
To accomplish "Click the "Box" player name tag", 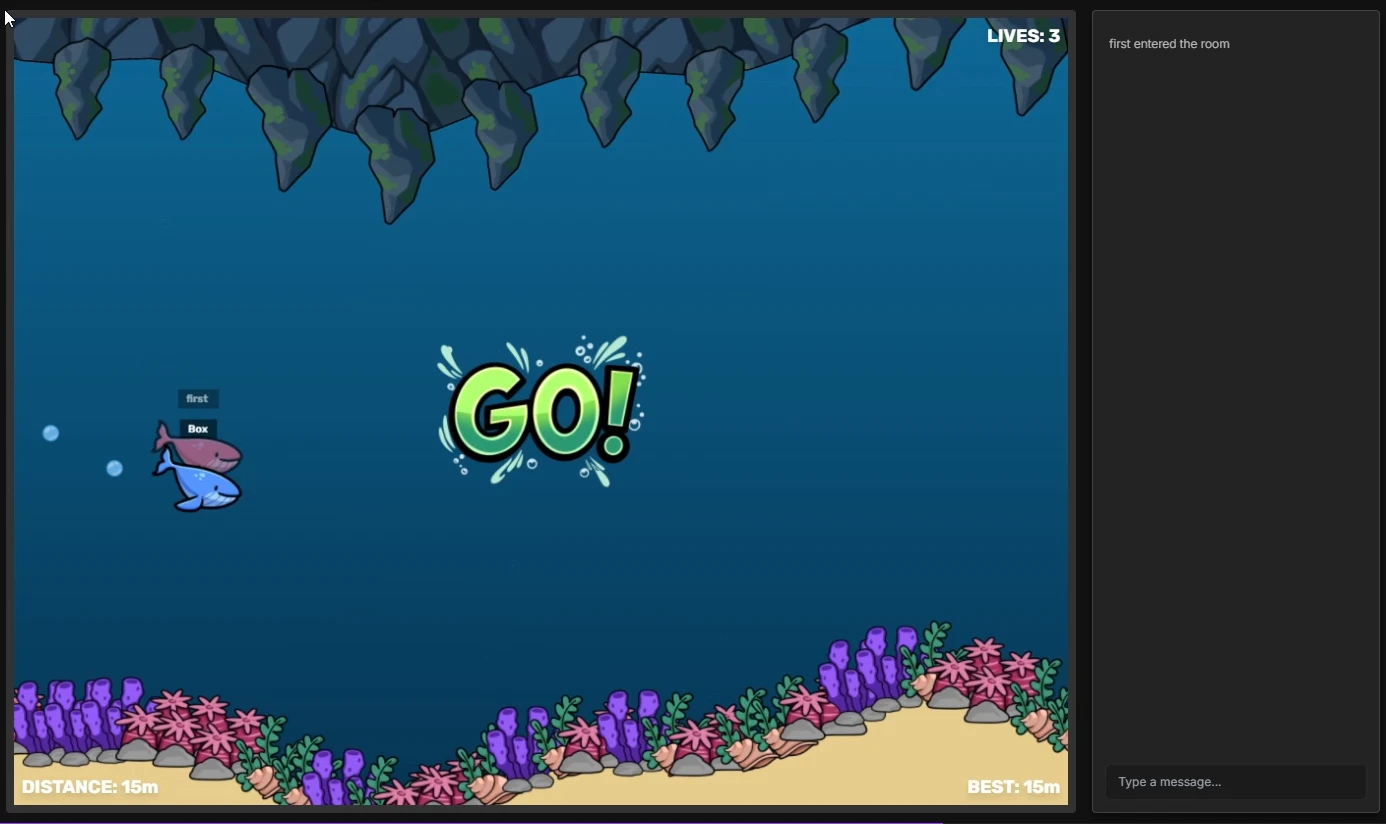I will [x=198, y=429].
